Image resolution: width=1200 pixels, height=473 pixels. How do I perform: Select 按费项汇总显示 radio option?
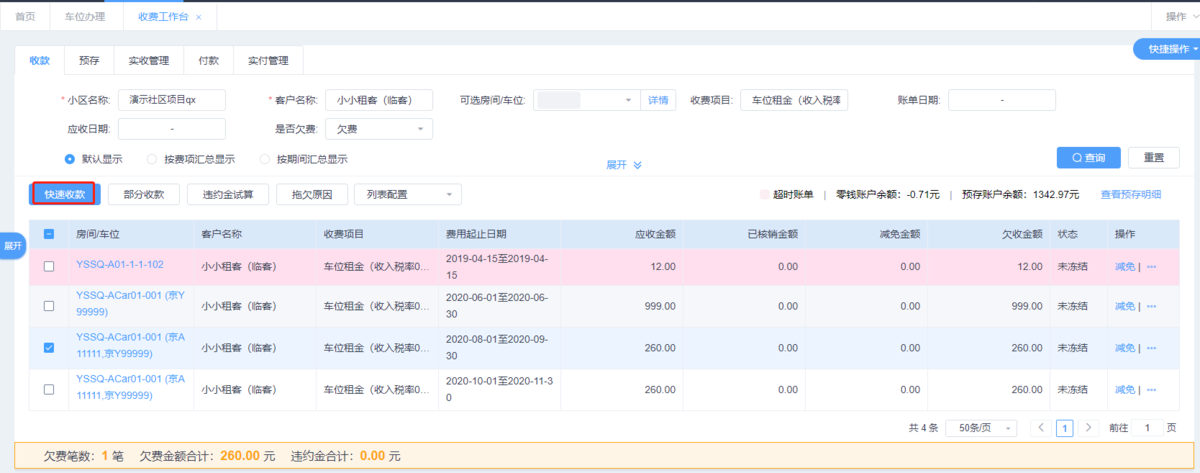[152, 159]
